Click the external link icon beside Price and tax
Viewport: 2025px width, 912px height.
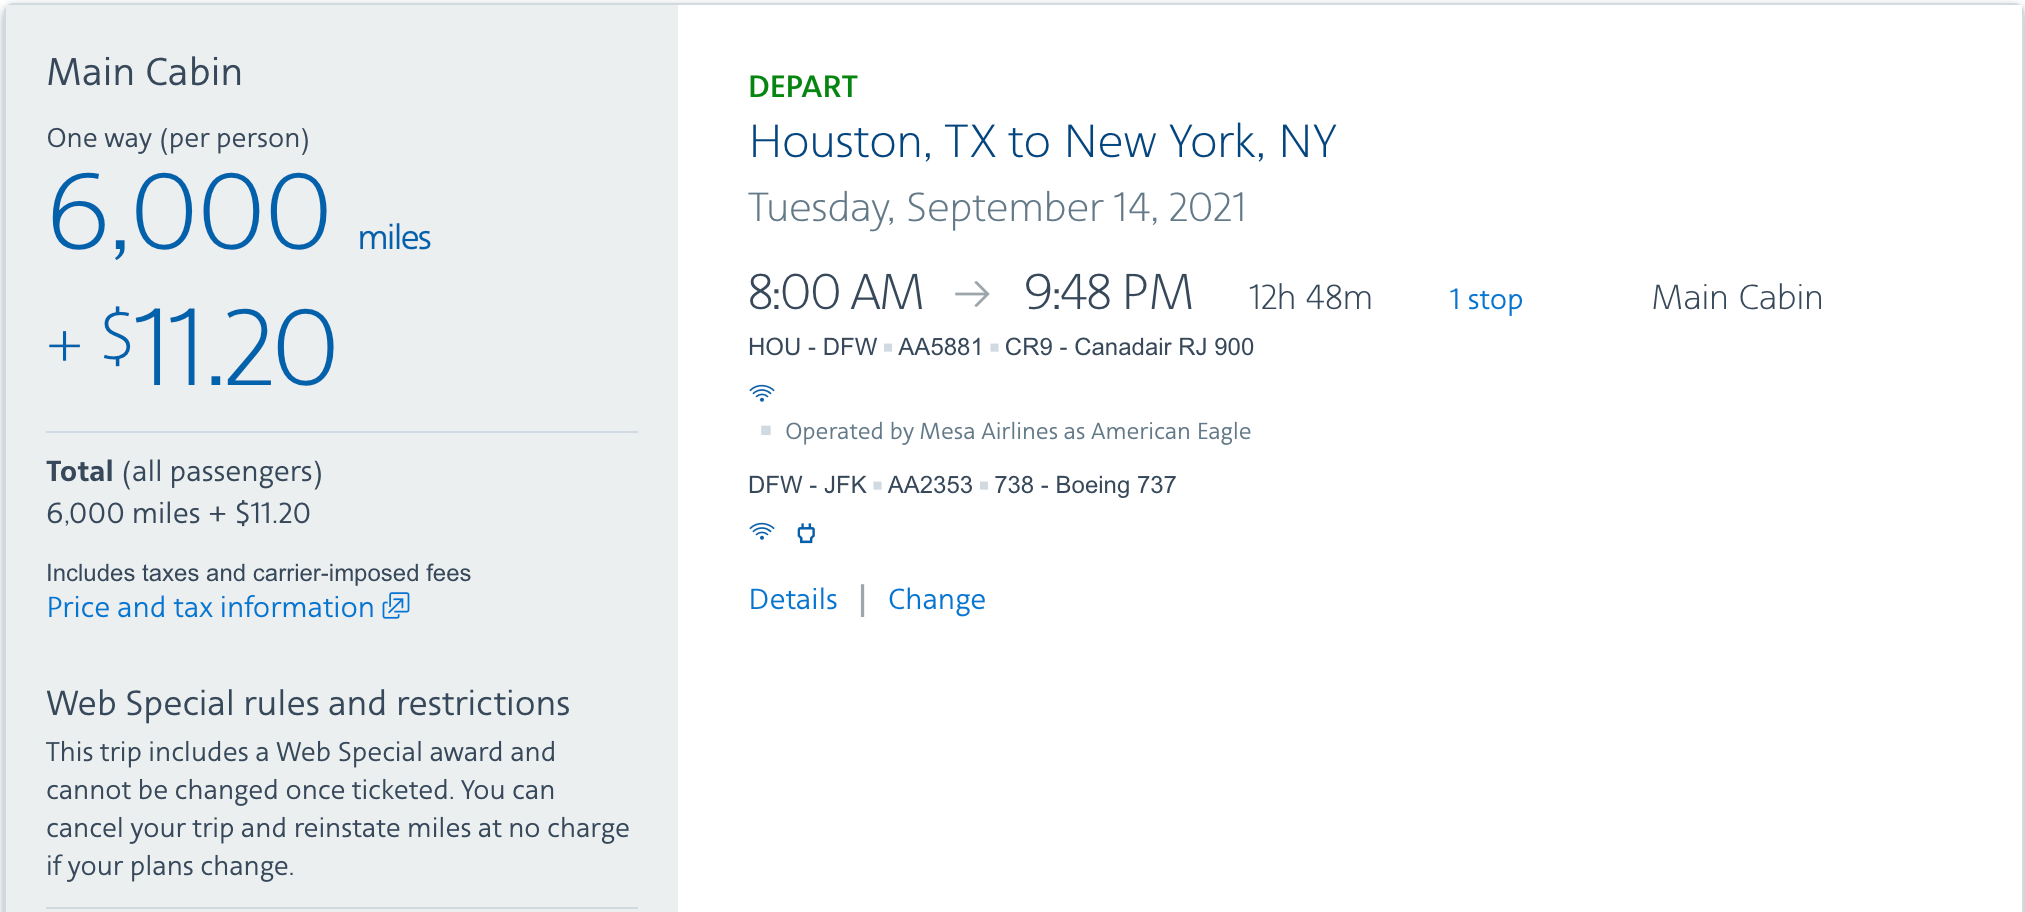396,606
